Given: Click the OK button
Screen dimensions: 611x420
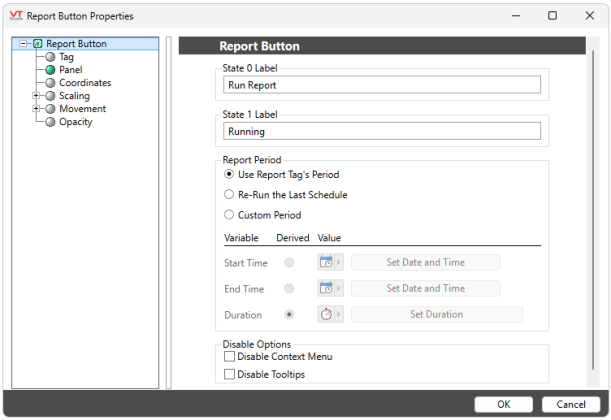Looking at the screenshot, I should pos(503,404).
